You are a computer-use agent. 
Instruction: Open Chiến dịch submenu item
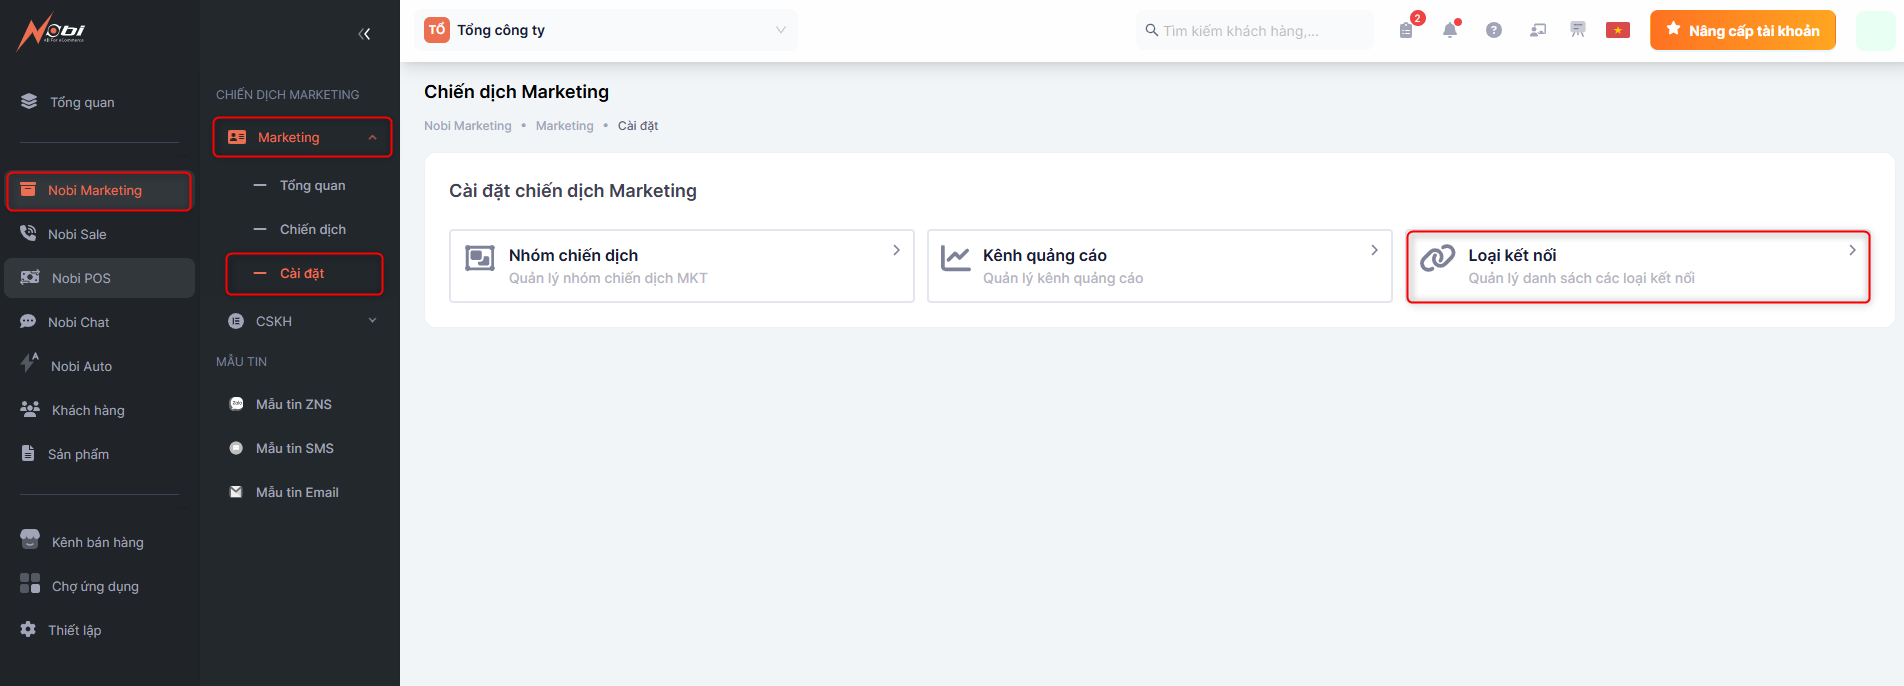click(312, 229)
